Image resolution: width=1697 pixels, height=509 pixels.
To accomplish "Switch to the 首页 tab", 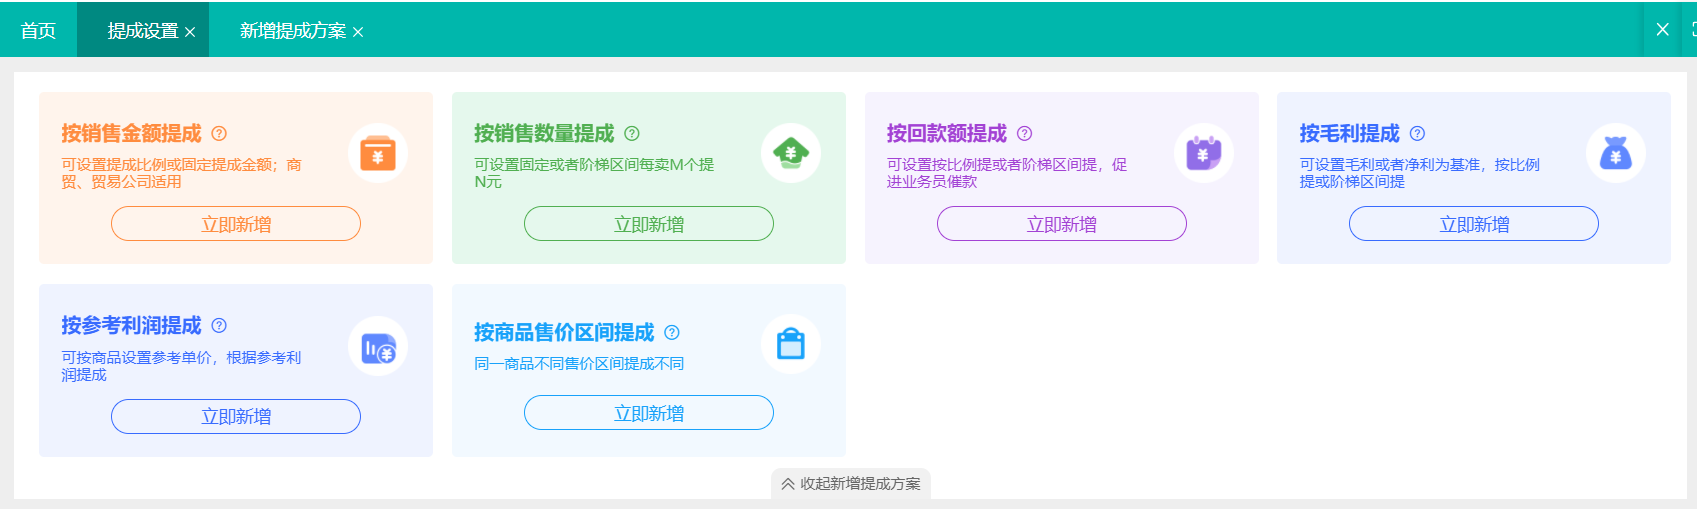I will coord(38,31).
